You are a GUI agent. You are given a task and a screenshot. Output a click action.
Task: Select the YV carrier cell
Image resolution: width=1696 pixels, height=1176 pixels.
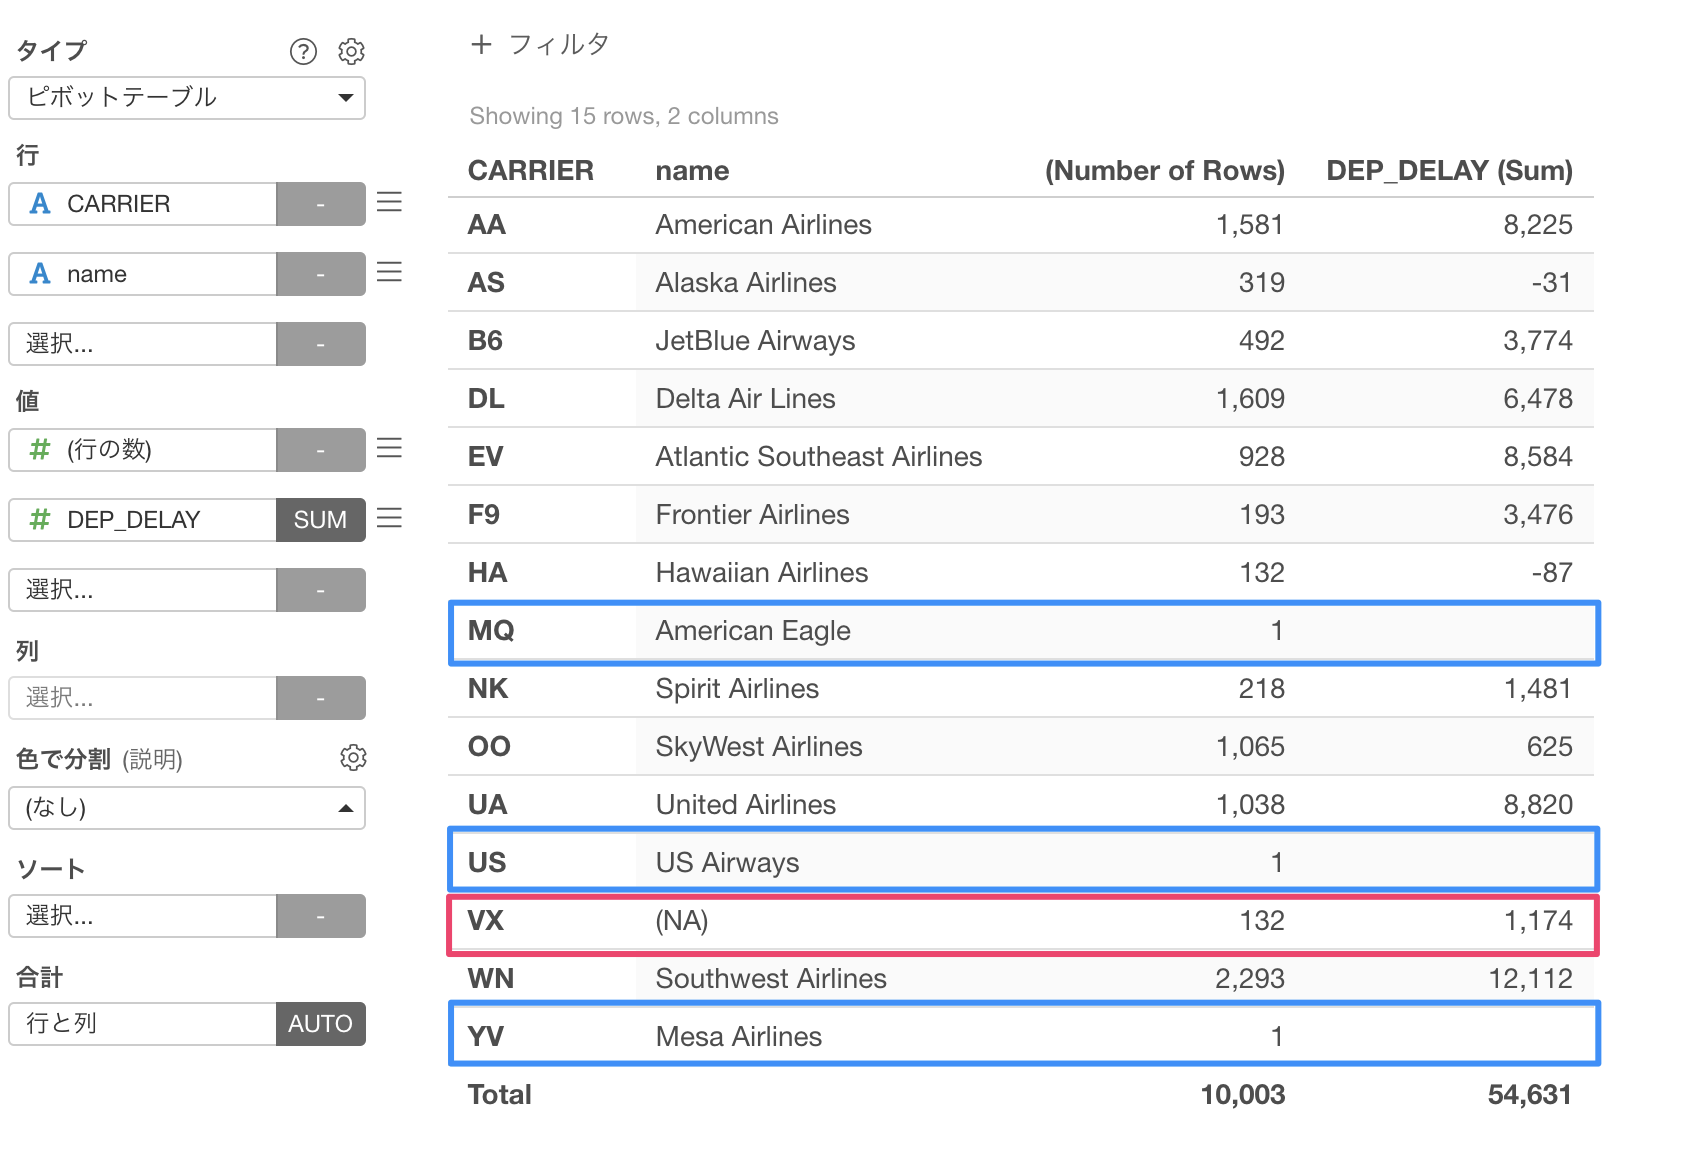coord(486,1036)
